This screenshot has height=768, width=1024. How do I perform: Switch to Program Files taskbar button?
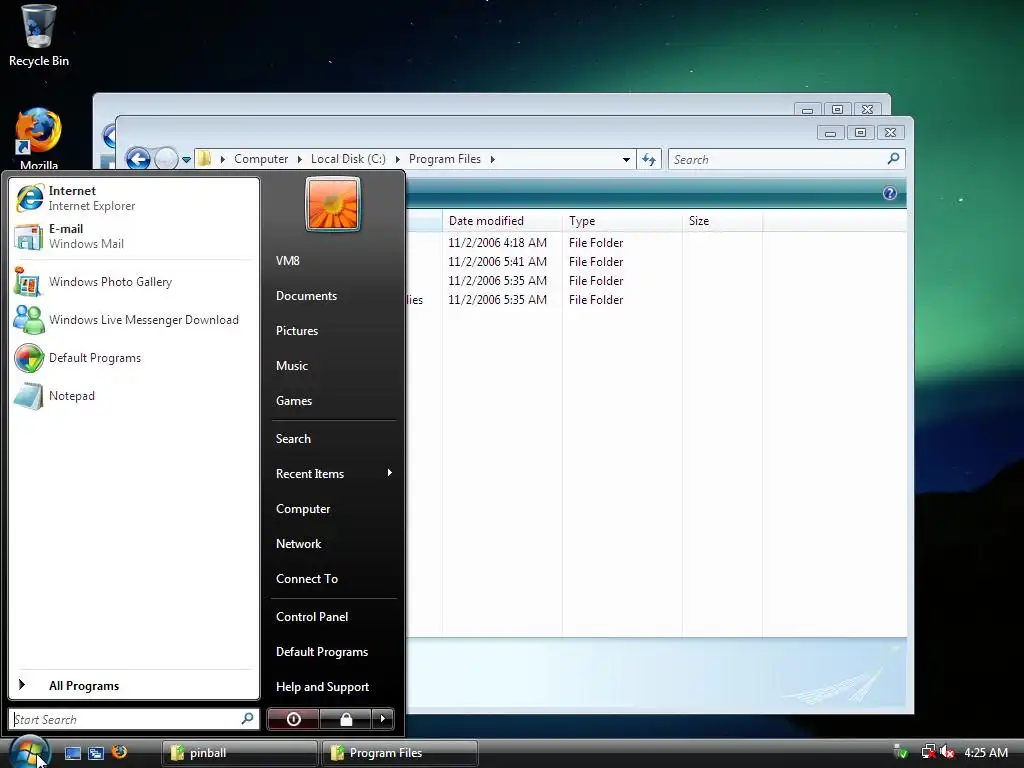click(x=400, y=753)
